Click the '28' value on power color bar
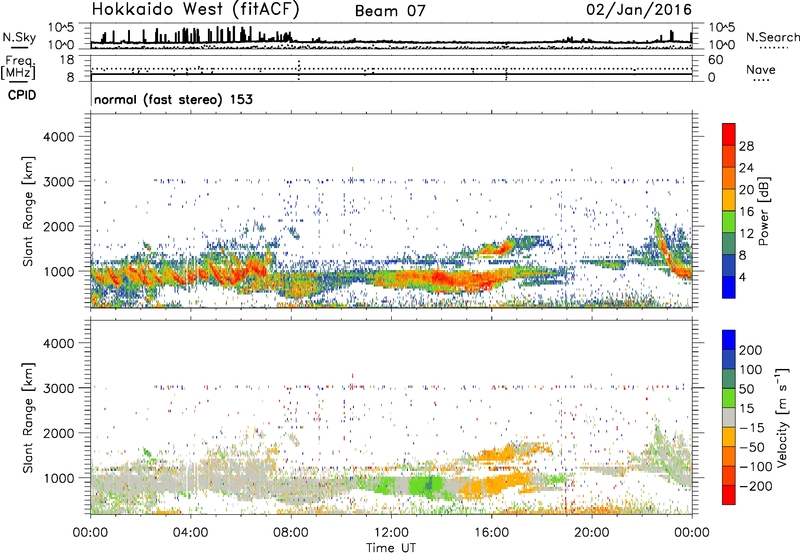Screen dimensions: 800x554 tap(746, 146)
